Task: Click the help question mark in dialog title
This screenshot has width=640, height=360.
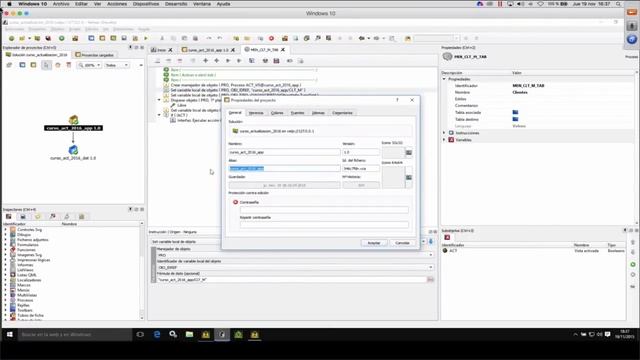Action: tap(397, 100)
